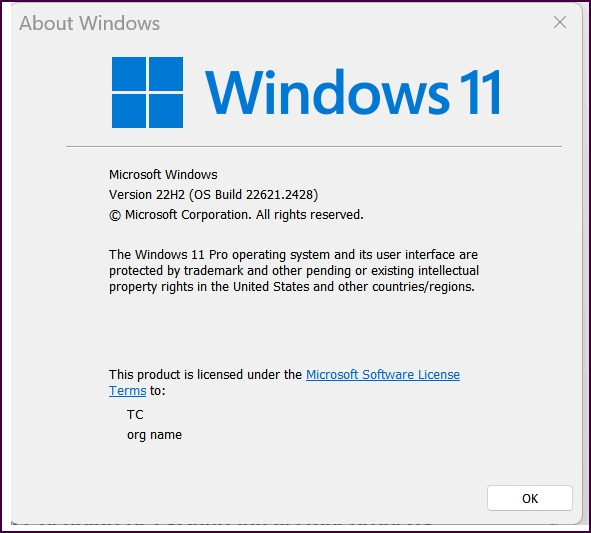Click the licensed user name 'TC'
Screen dimensions: 591x533
click(x=135, y=415)
